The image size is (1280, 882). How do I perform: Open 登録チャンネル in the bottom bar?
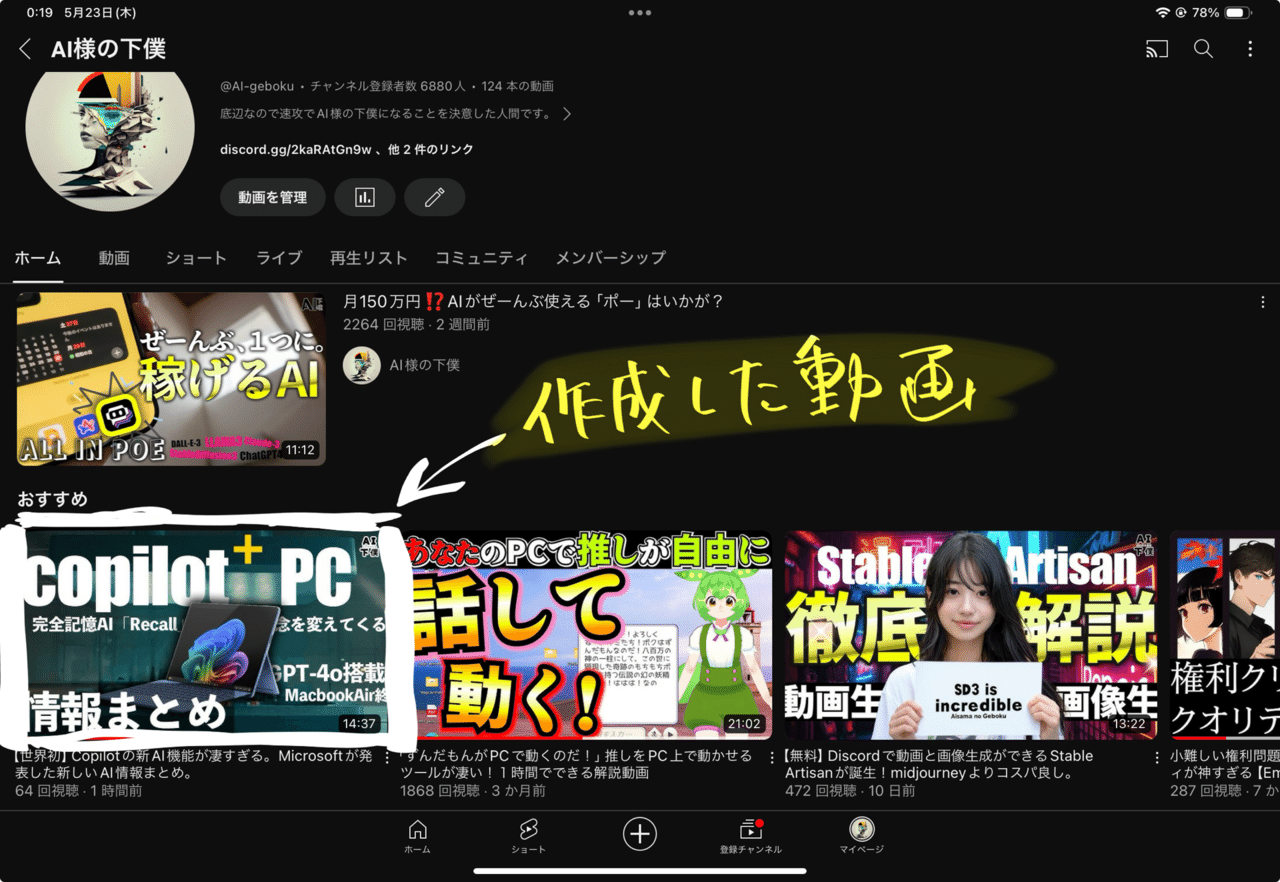(x=750, y=833)
